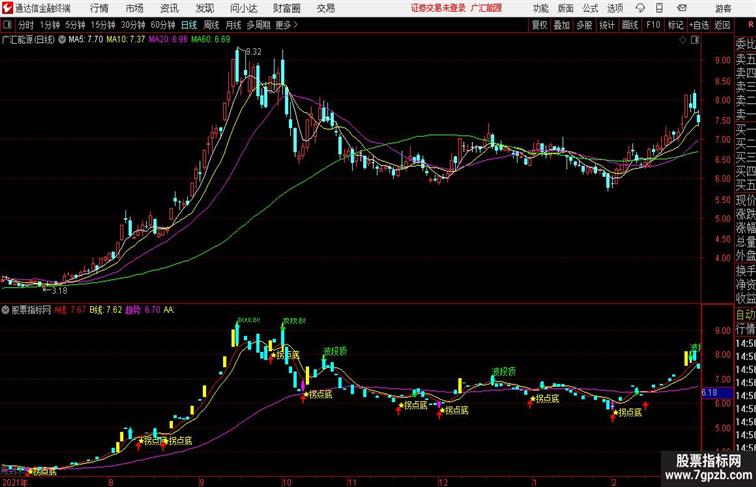Click the diamond icon at chart top-right

tap(683, 40)
